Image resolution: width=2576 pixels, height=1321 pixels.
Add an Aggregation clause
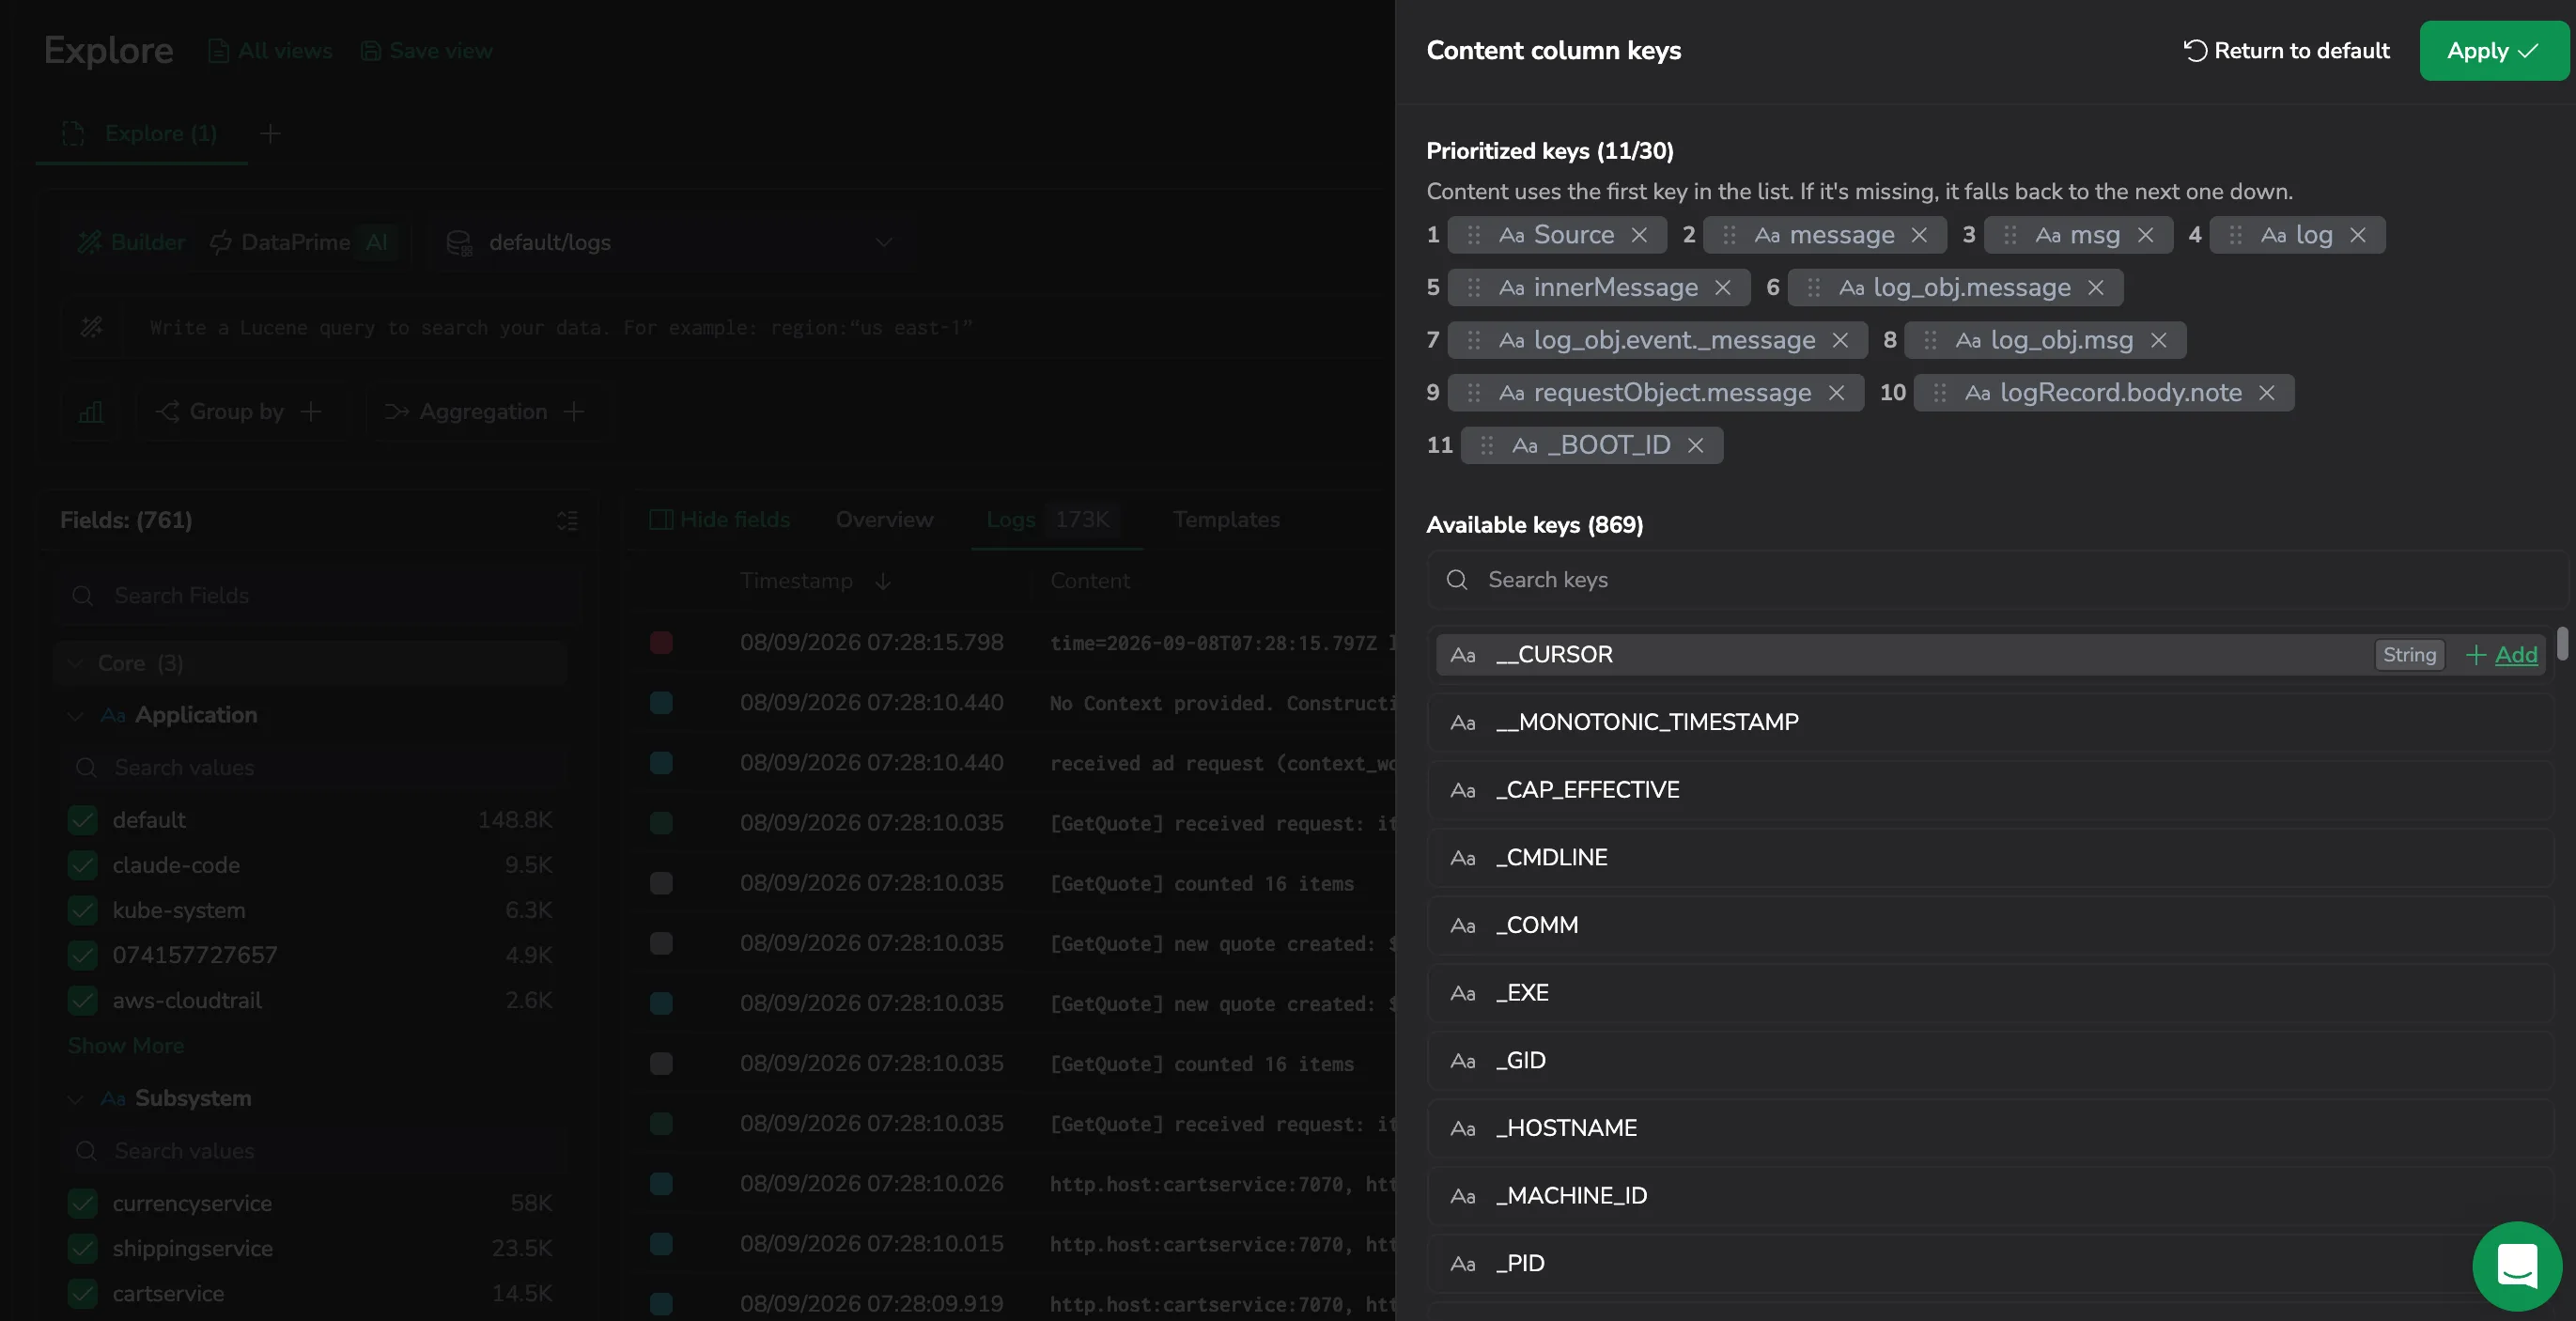click(484, 412)
